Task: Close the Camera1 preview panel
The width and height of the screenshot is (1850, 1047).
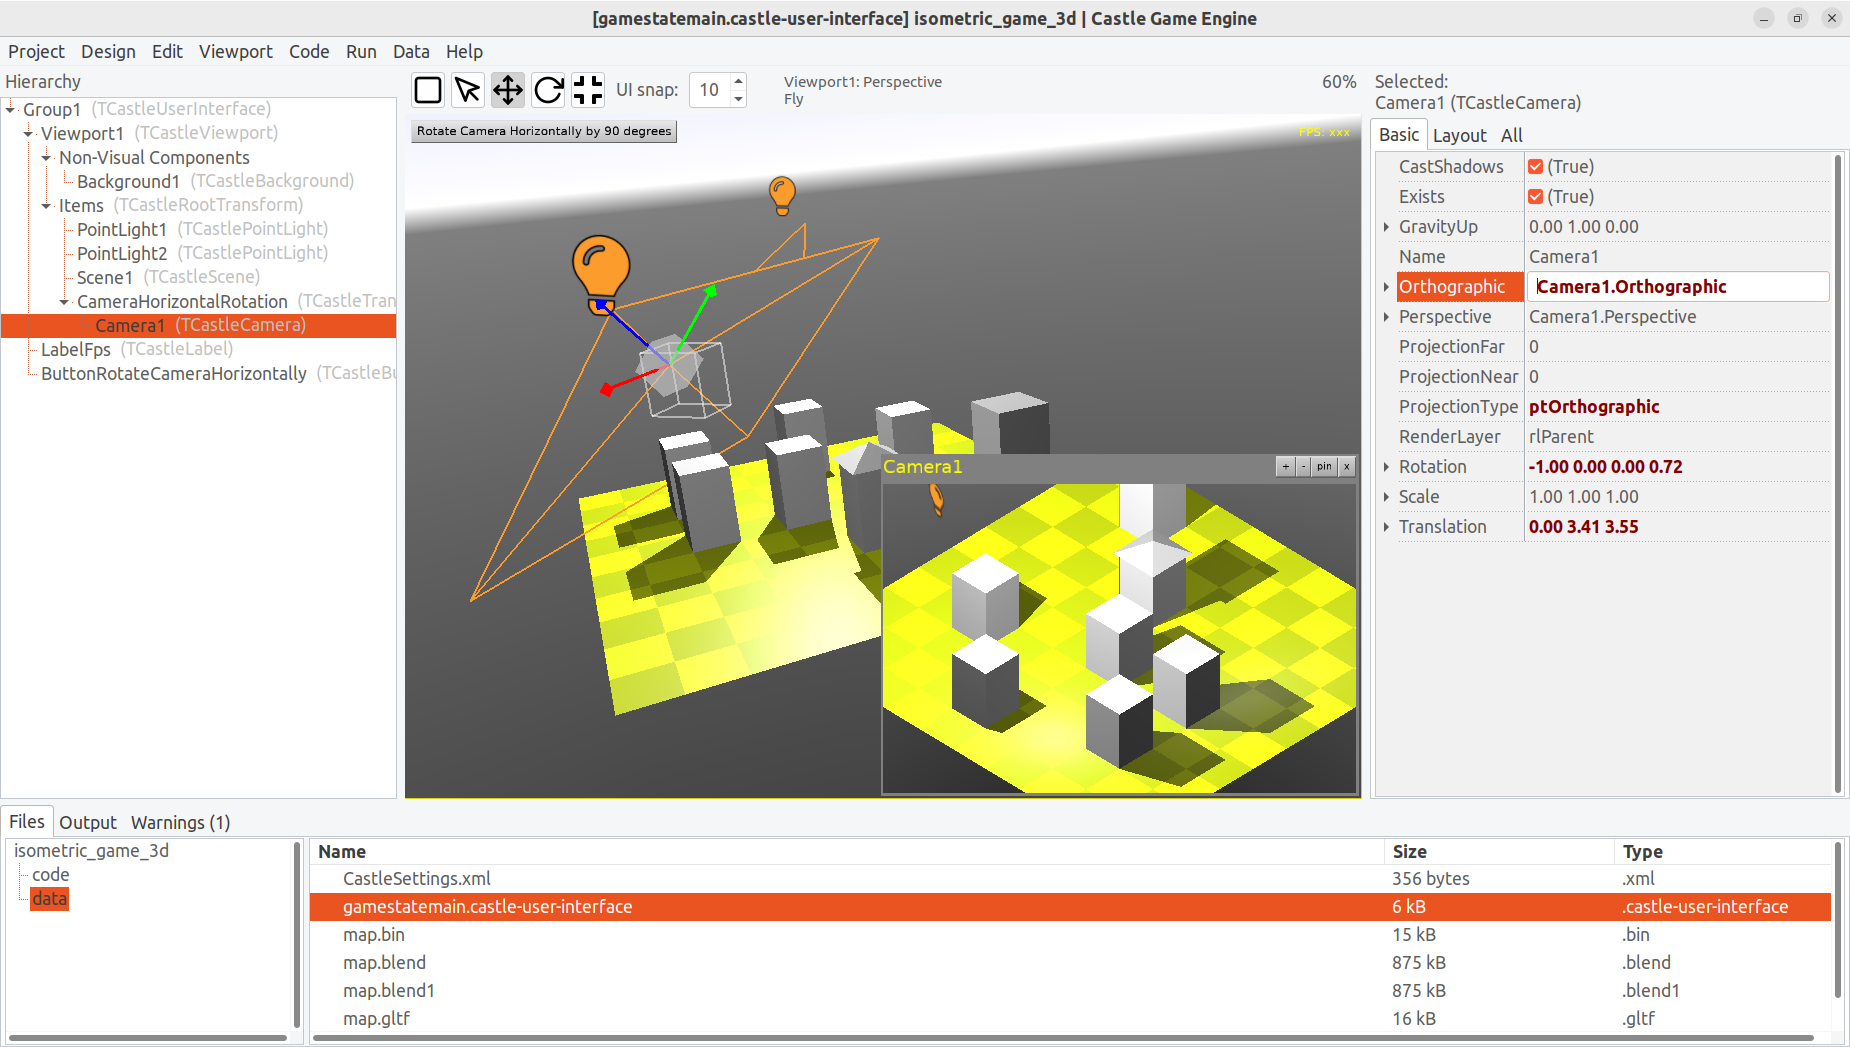Action: [x=1347, y=467]
